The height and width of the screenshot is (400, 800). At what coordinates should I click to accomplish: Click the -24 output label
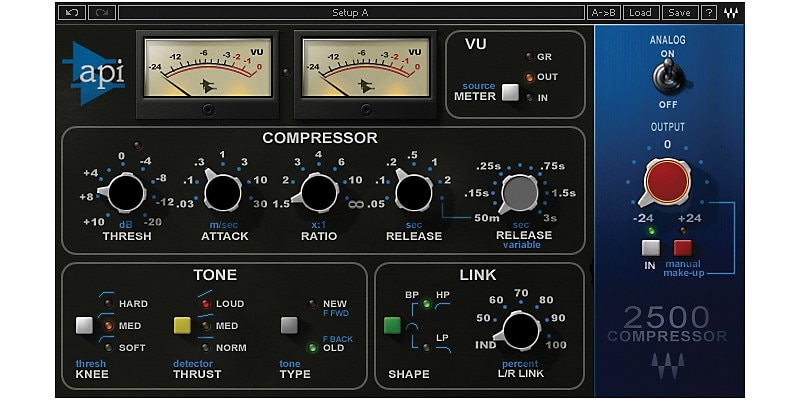(645, 218)
